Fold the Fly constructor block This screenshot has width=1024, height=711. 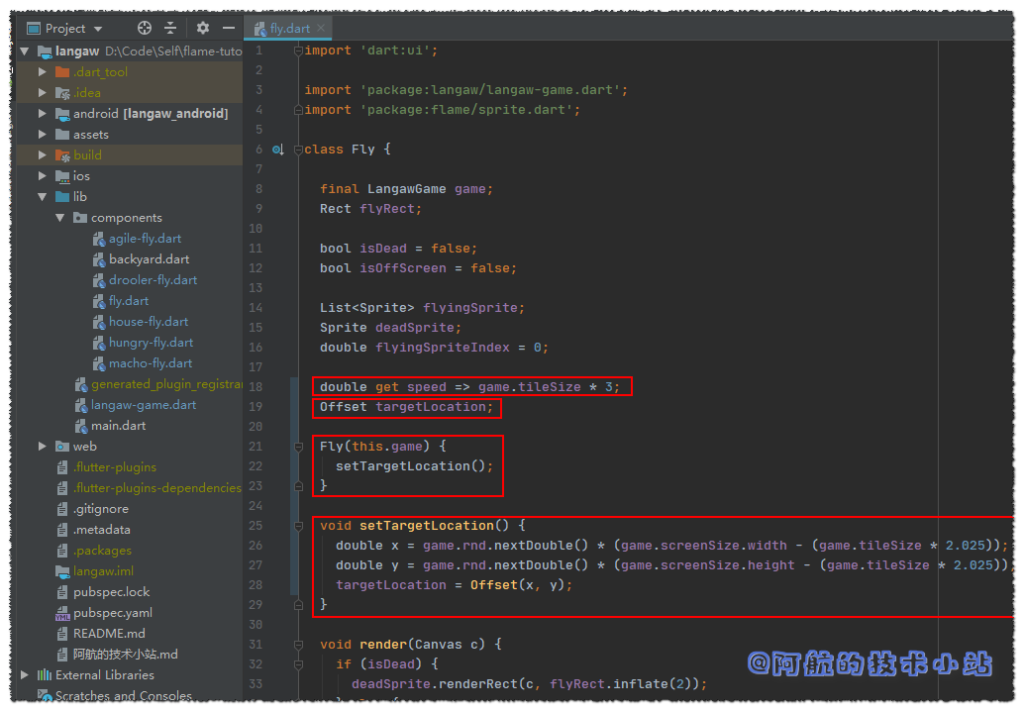pos(298,447)
